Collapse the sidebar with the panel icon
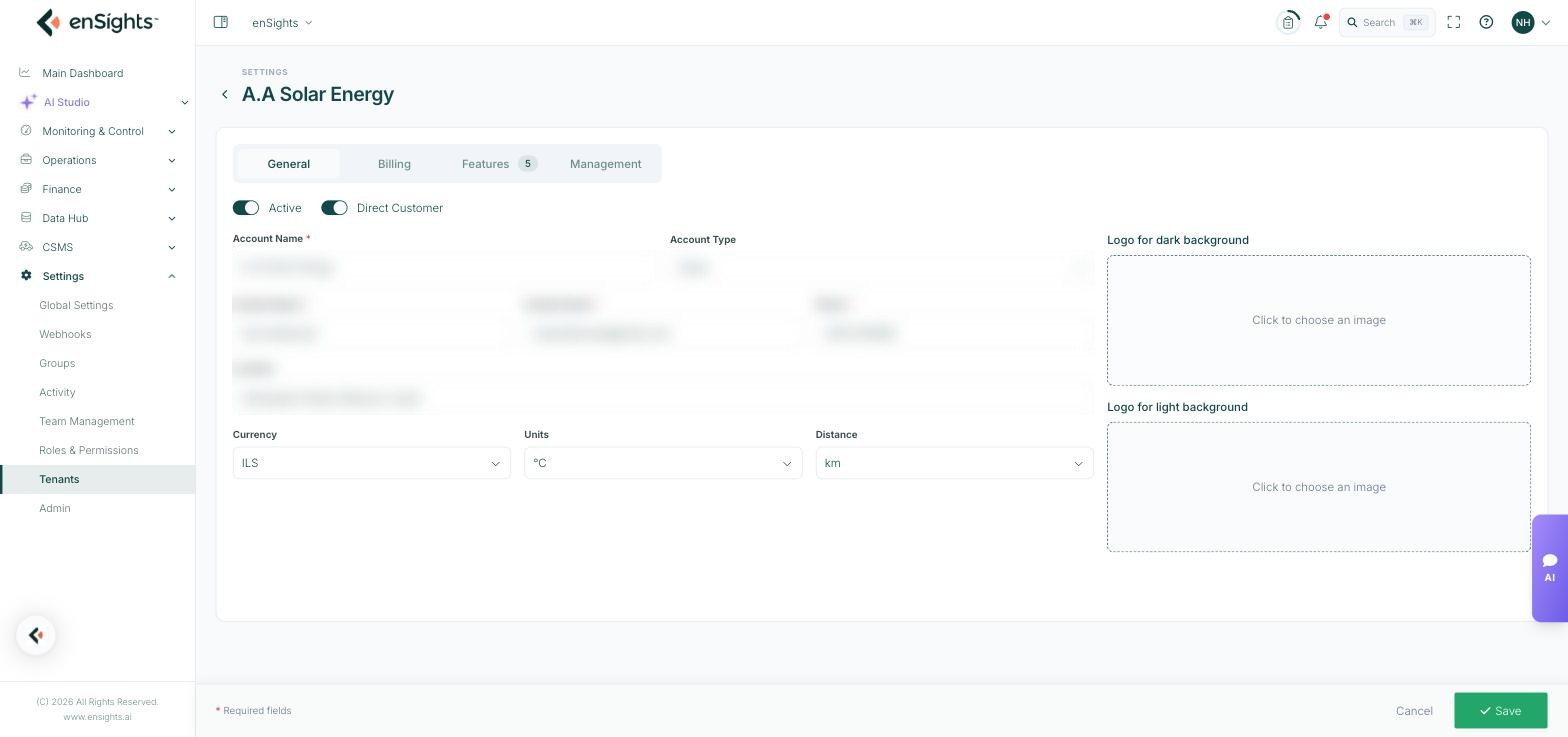 (x=221, y=22)
